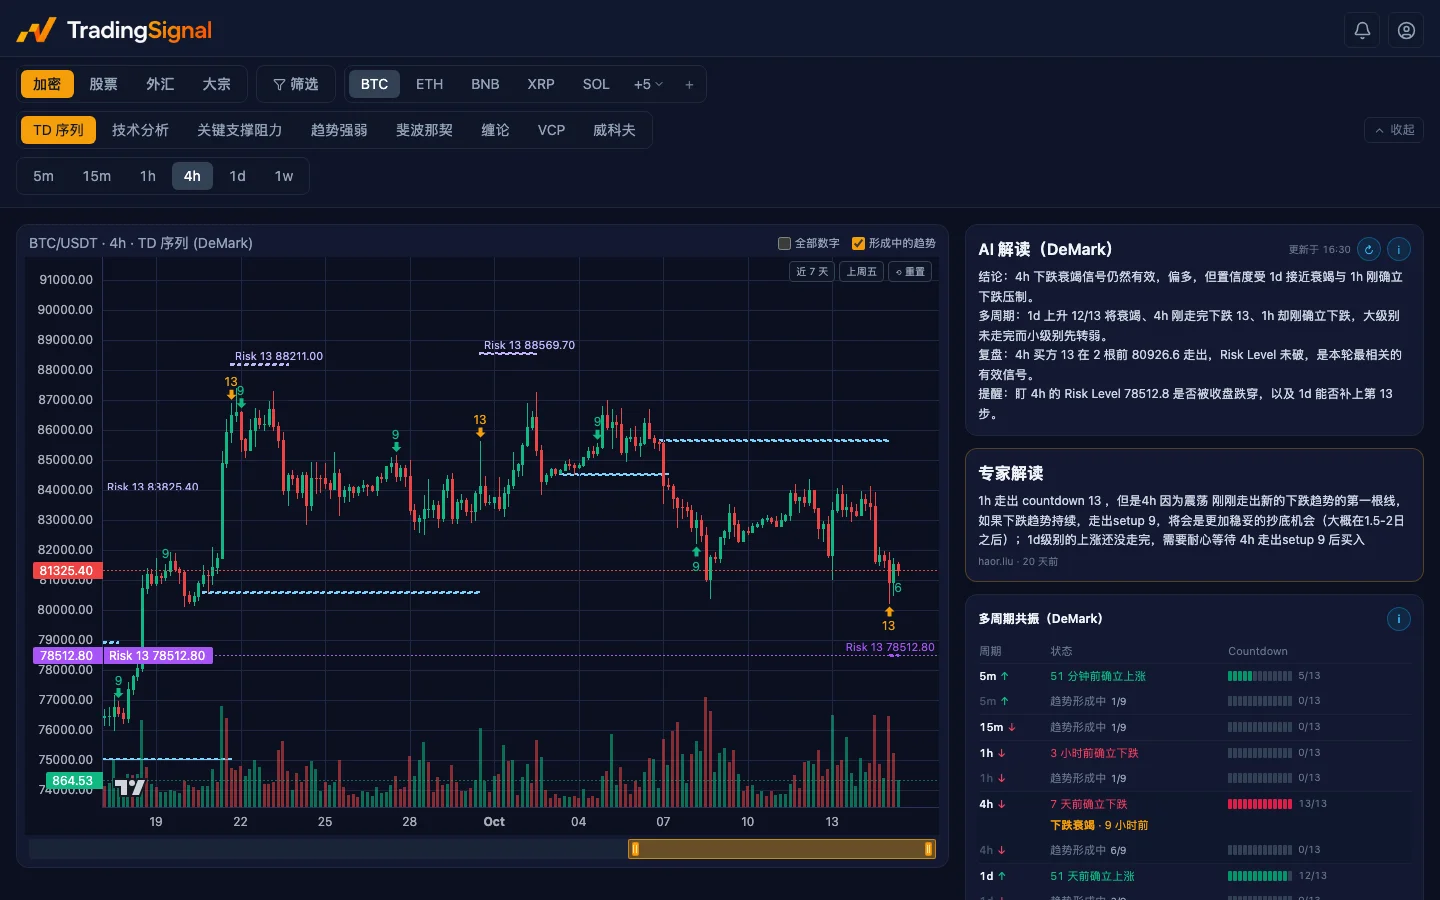
Task: Refresh the AI 解读 panel
Action: tap(1369, 249)
